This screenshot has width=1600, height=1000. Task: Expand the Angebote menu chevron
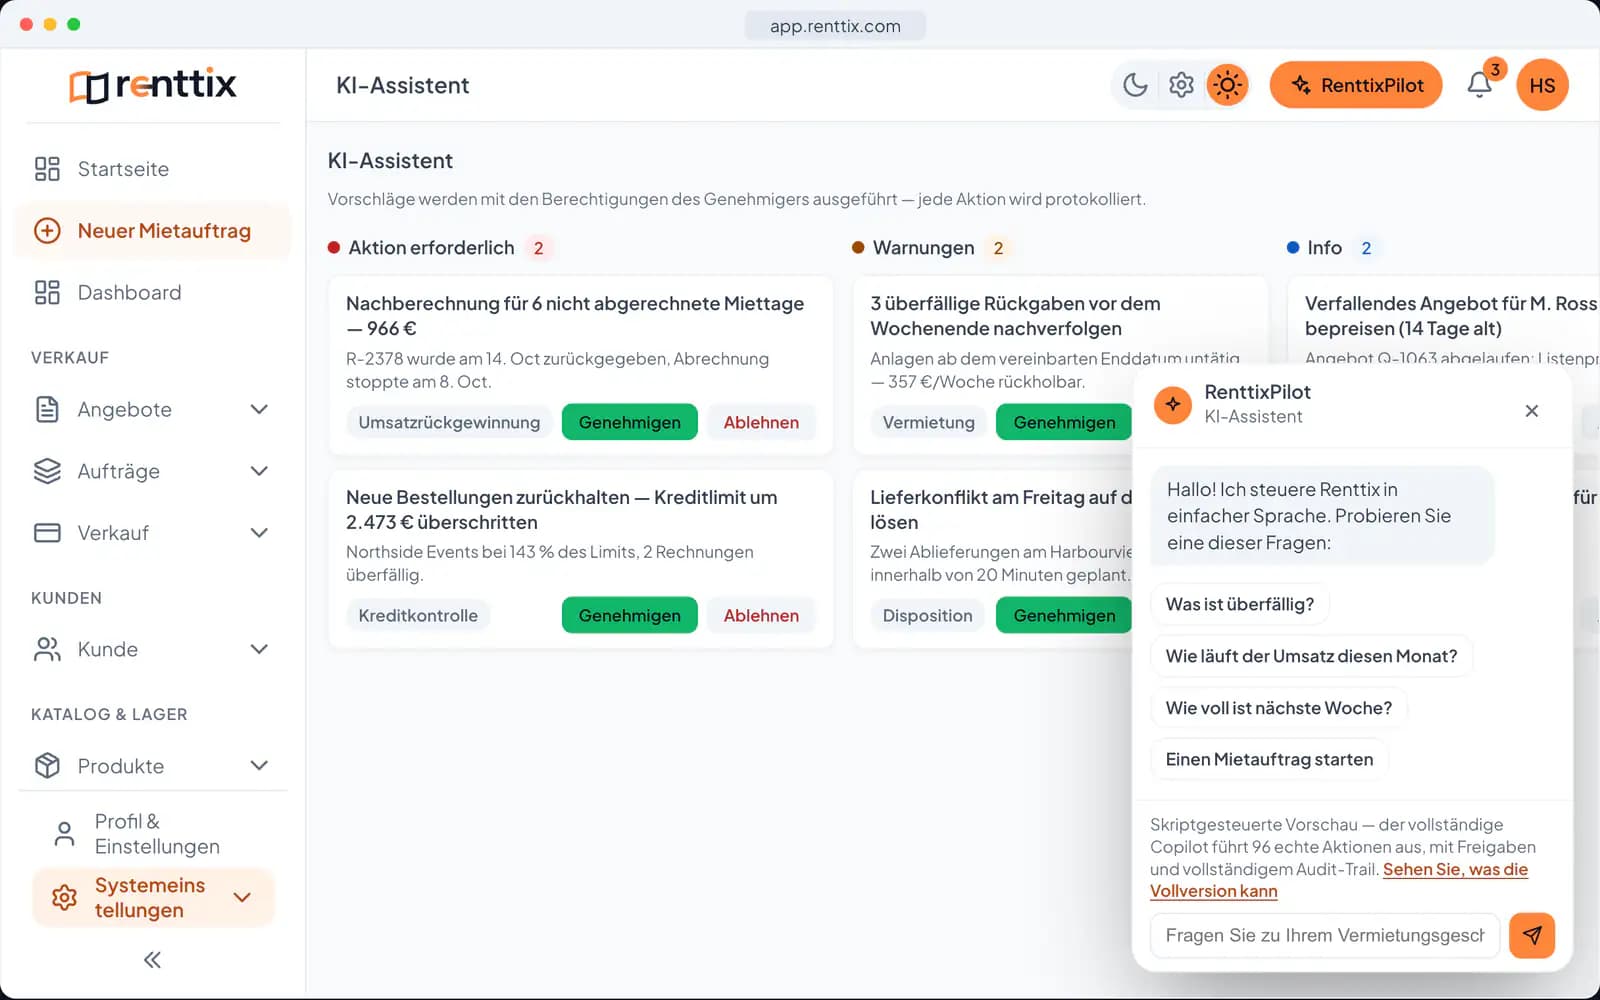click(x=259, y=409)
